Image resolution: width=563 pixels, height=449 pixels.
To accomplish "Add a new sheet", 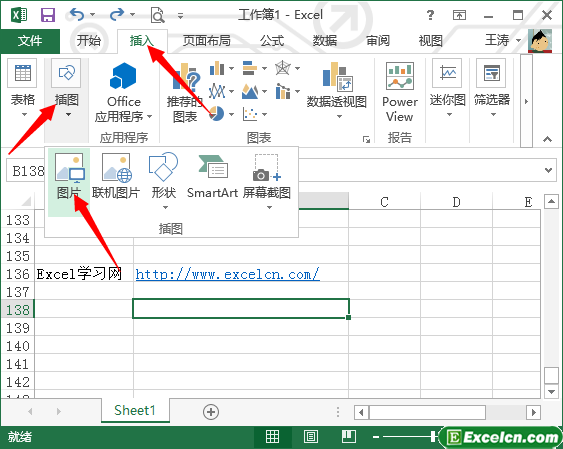I will pos(211,412).
